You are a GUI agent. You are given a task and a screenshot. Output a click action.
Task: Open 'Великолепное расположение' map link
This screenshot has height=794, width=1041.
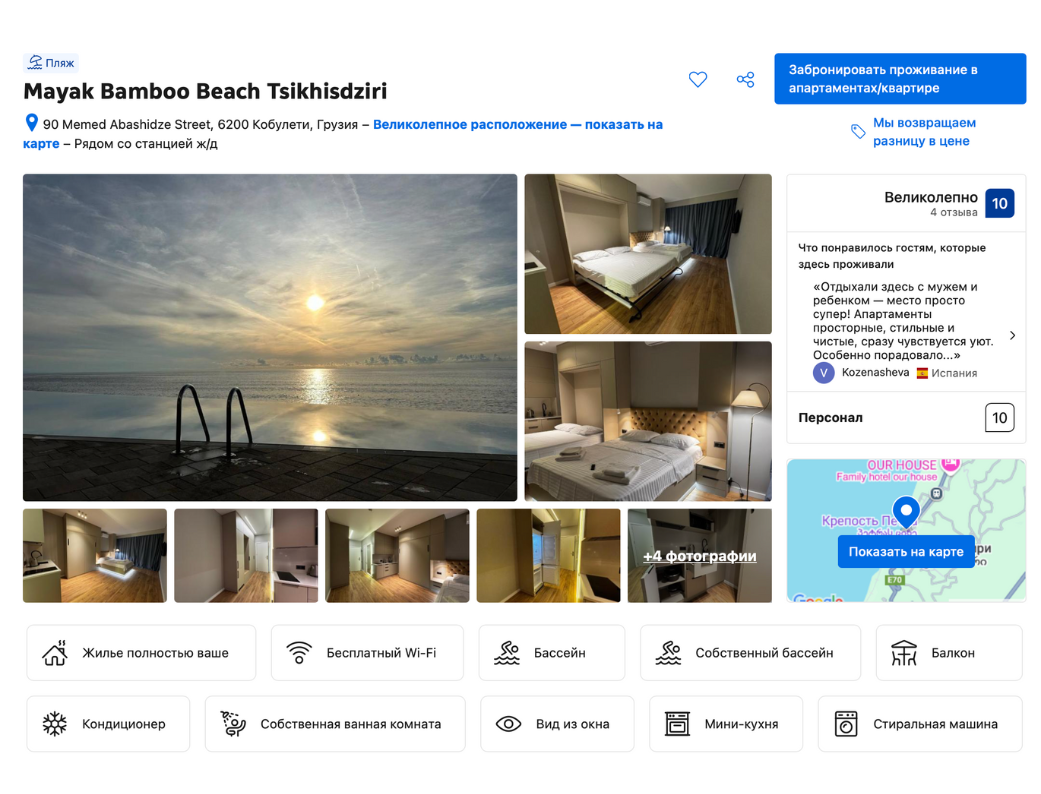470,125
